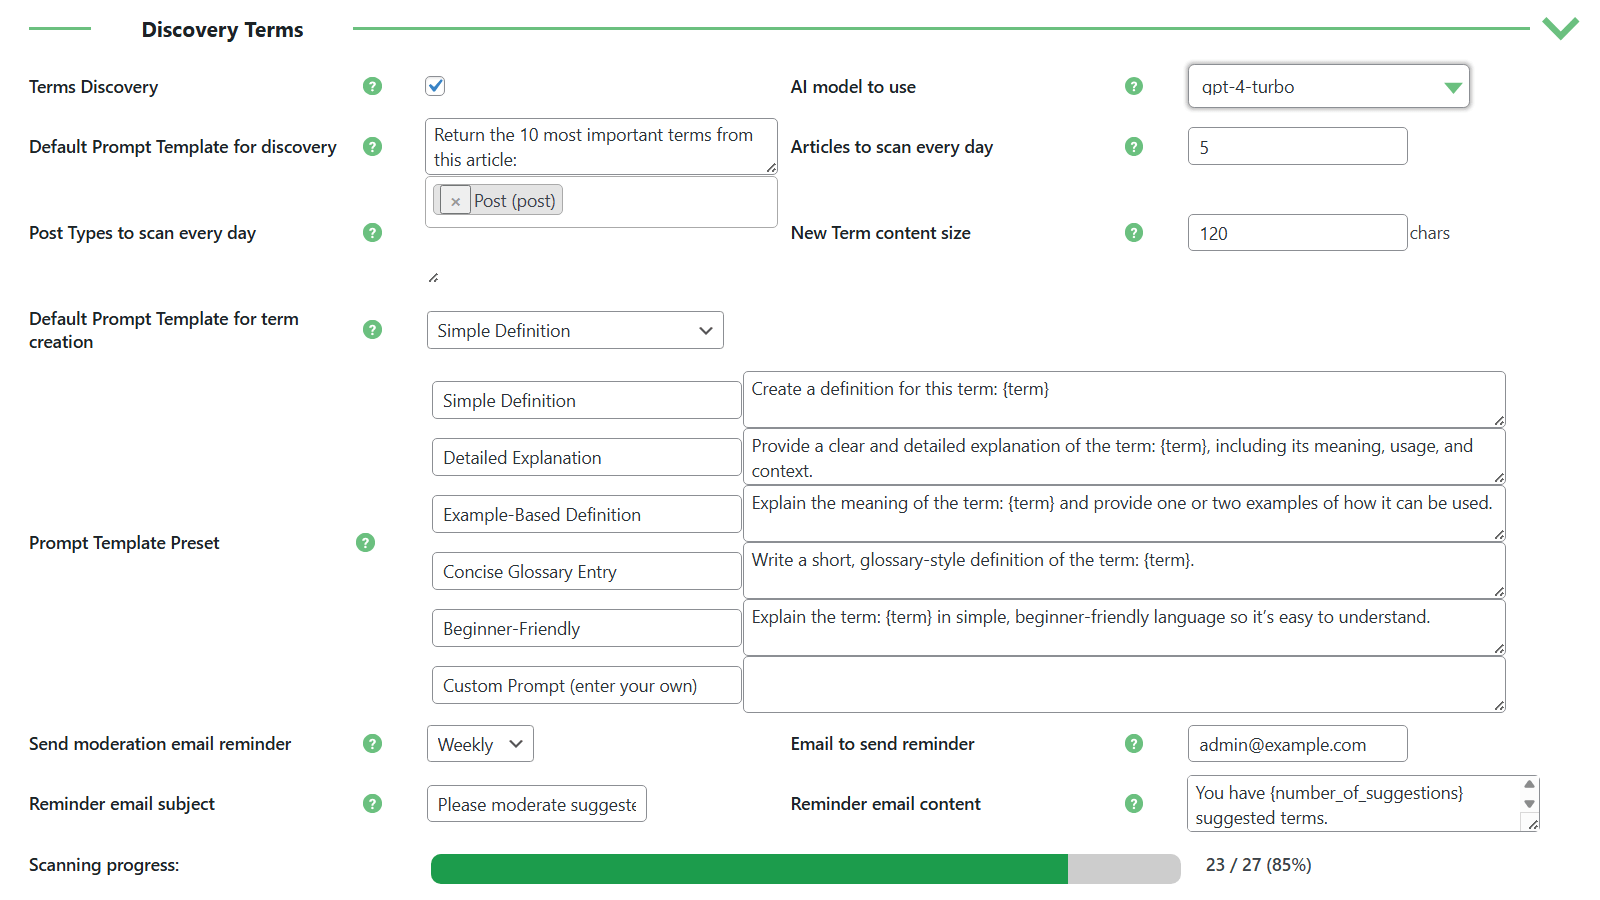This screenshot has width=1600, height=900.
Task: Open the Simple Definition template dropdown
Action: 574,330
